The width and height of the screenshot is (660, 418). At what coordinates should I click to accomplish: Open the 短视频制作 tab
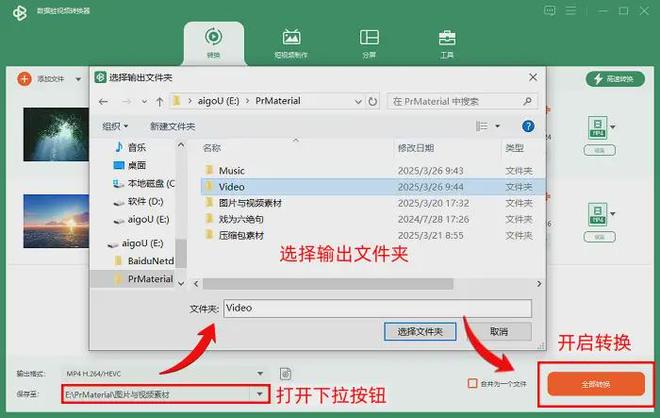click(x=291, y=43)
